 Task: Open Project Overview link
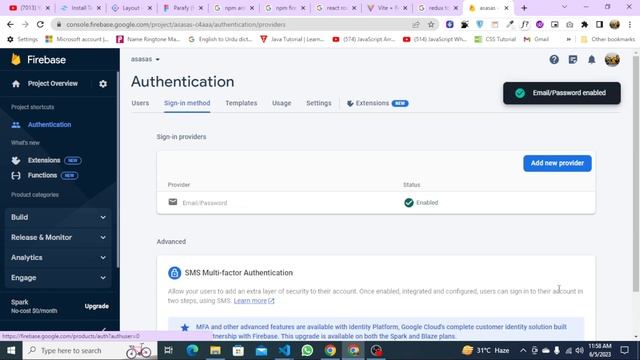pyautogui.click(x=53, y=84)
